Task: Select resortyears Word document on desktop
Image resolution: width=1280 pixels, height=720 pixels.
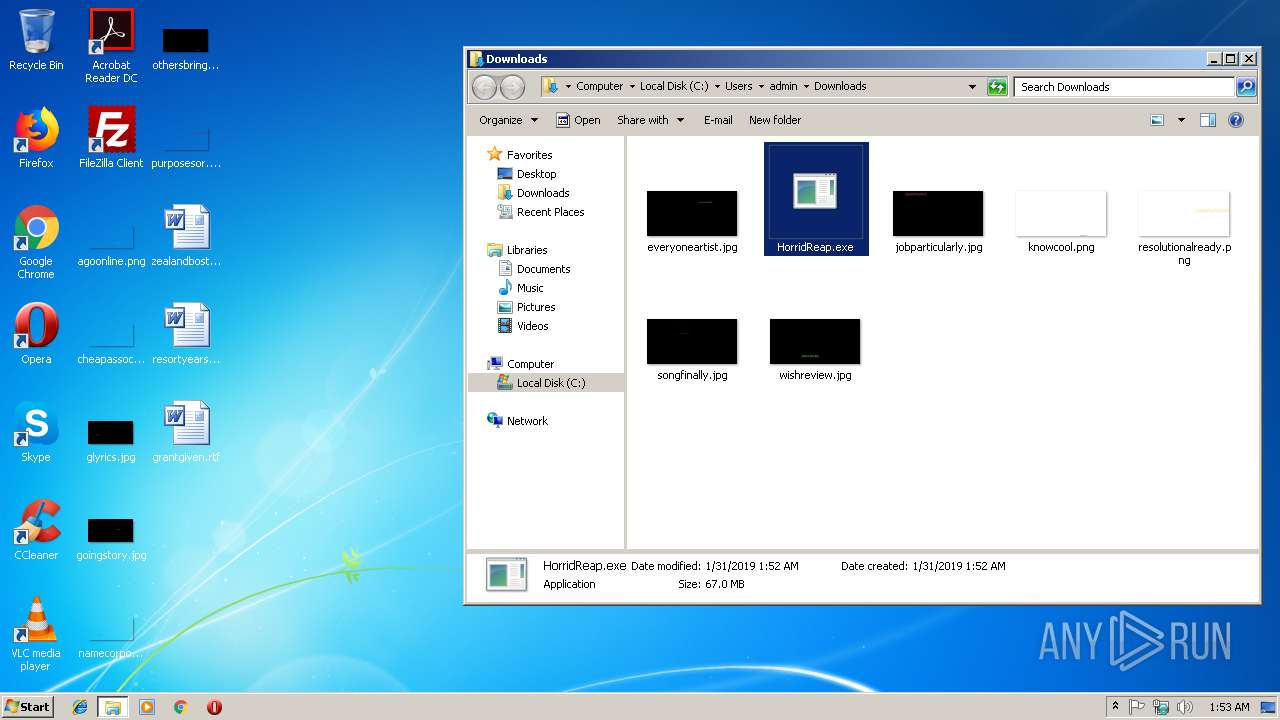Action: coord(186,334)
